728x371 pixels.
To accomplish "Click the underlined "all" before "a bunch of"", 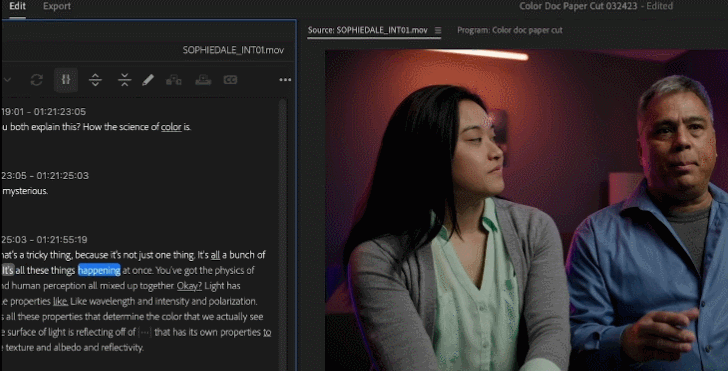I will [x=215, y=255].
